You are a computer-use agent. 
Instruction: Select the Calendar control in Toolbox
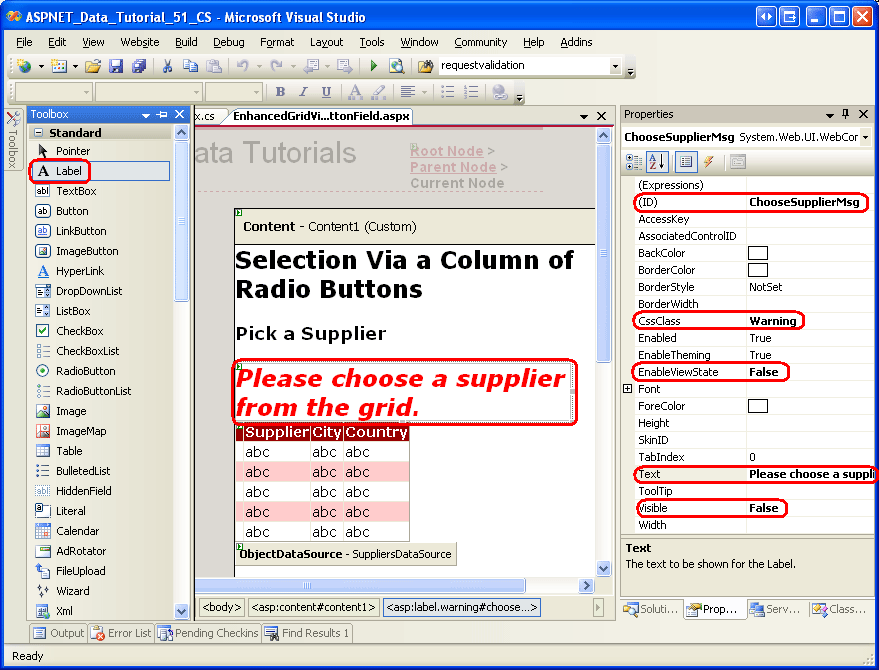click(77, 531)
